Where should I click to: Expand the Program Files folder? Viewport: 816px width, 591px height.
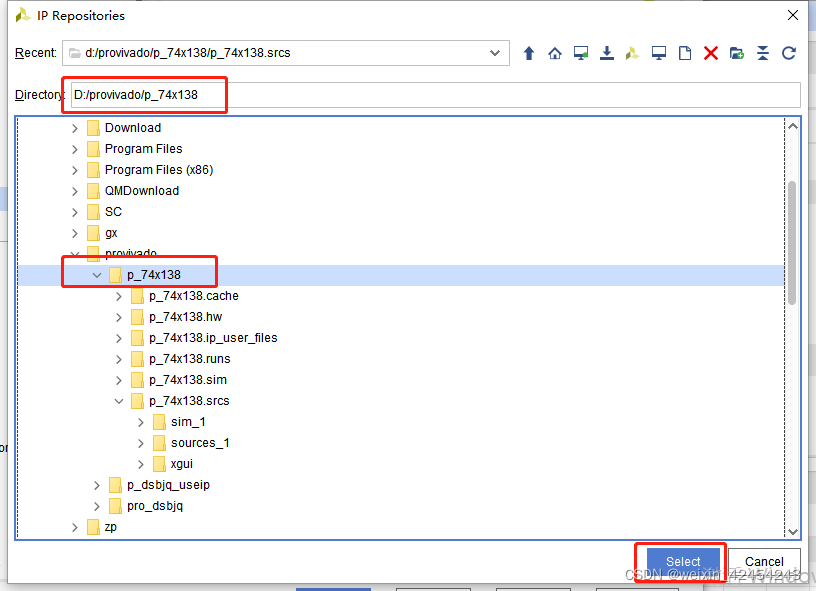point(75,149)
